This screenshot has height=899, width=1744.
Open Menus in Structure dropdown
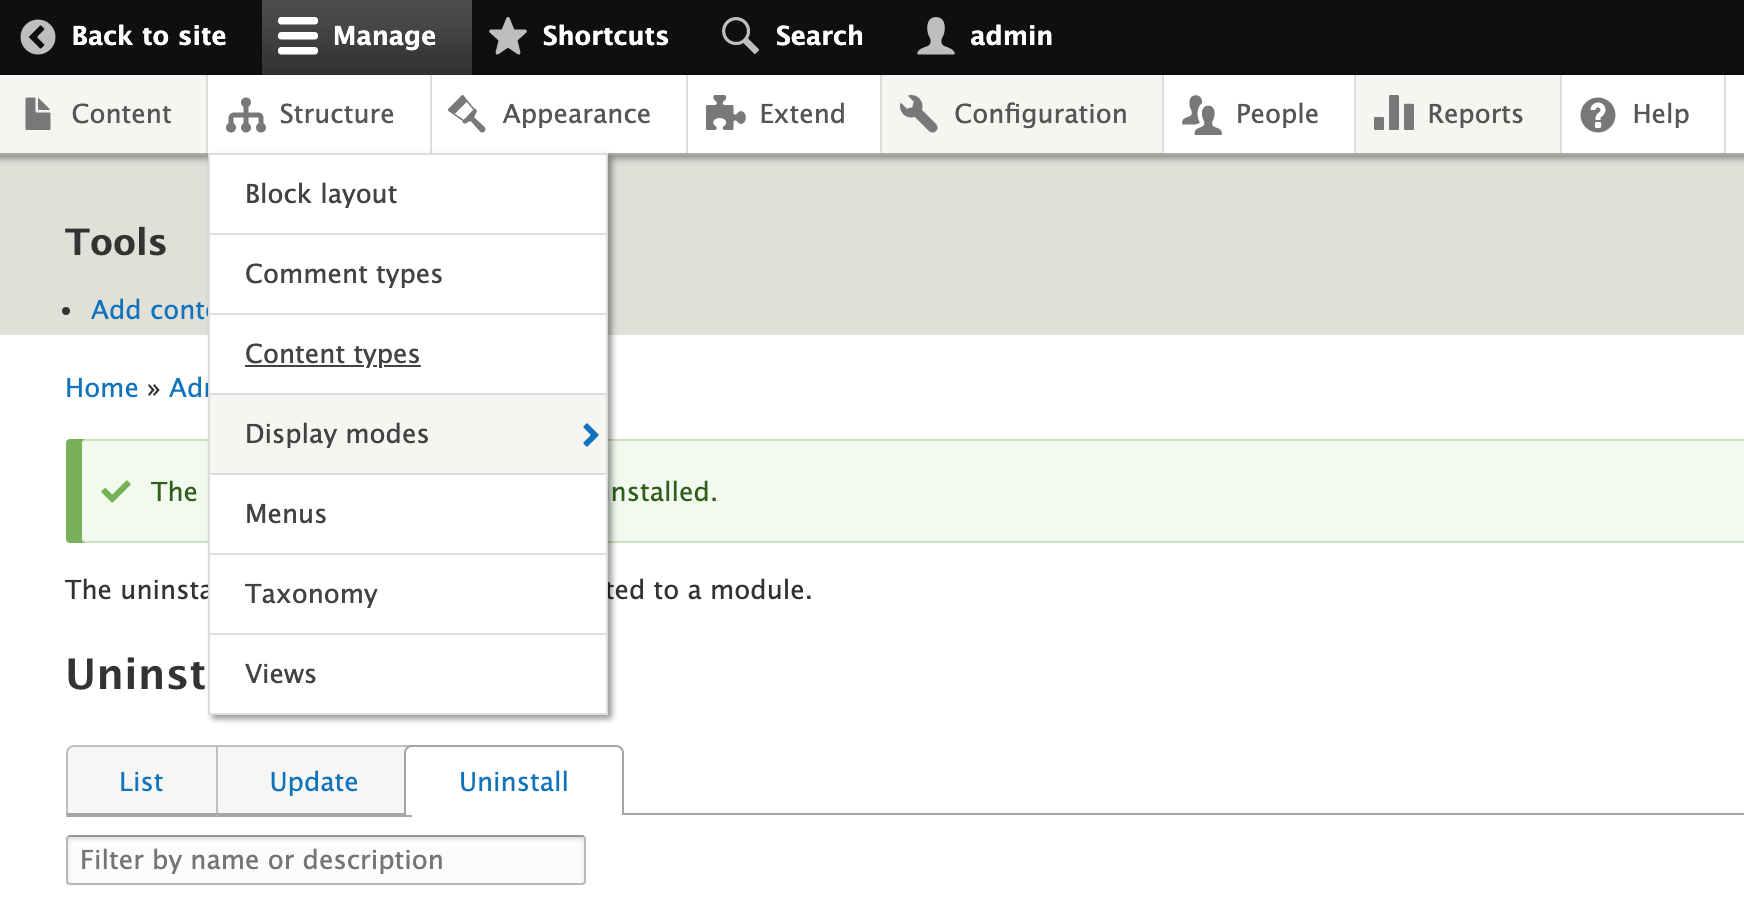[408, 514]
